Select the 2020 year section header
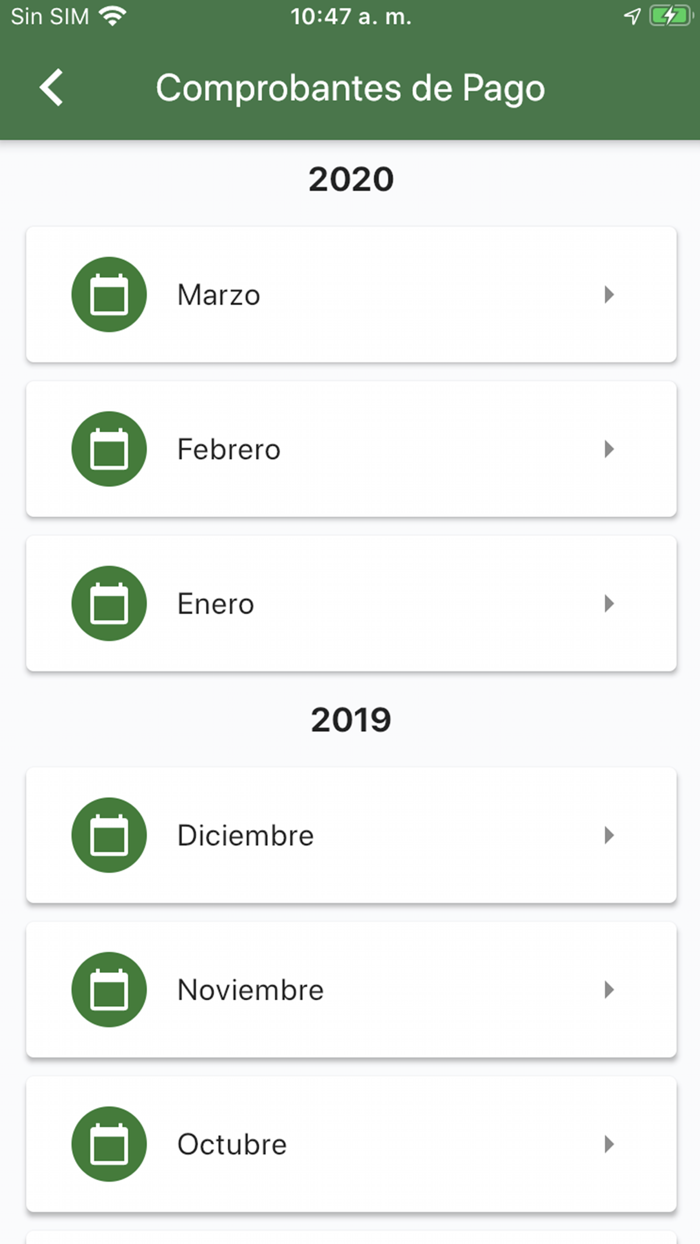700x1244 pixels. [350, 178]
